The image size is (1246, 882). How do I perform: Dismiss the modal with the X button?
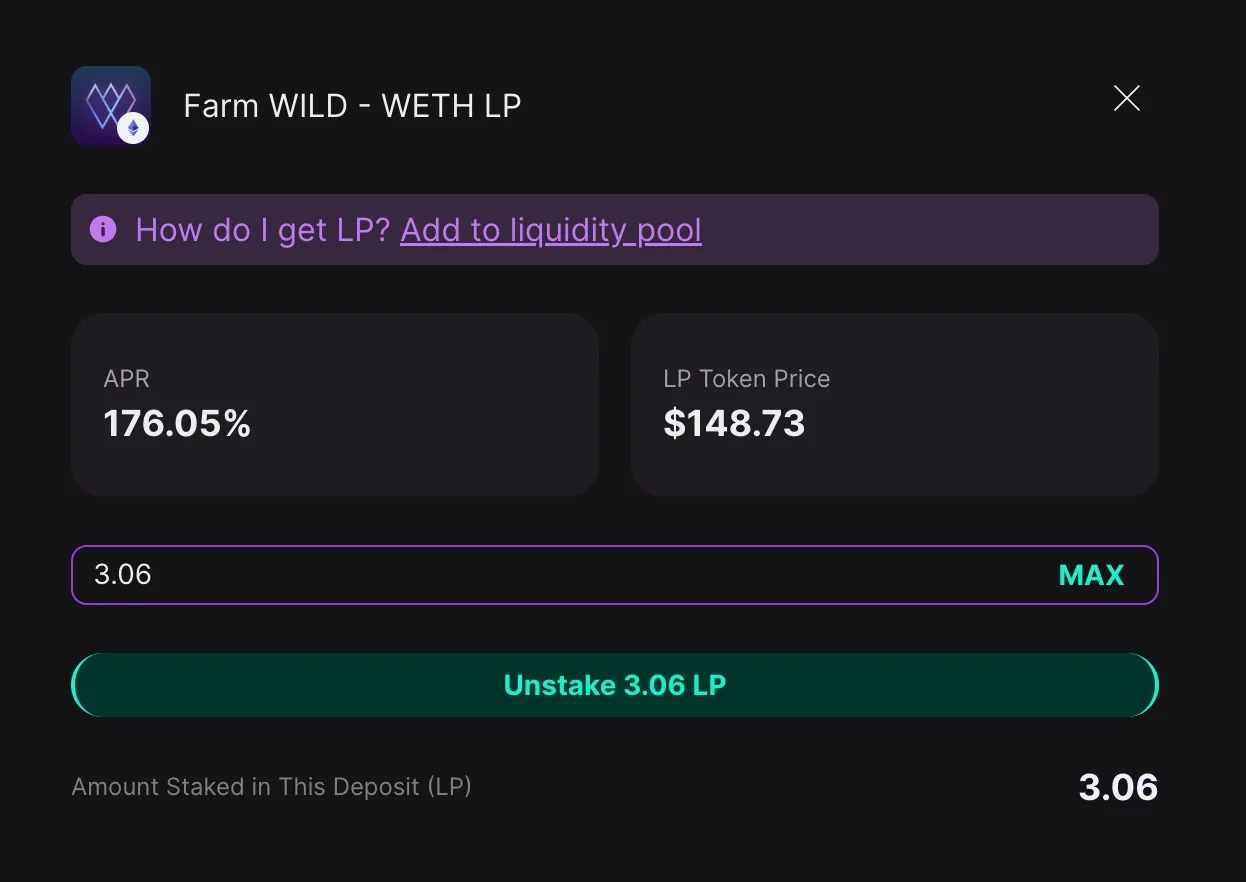pos(1127,98)
